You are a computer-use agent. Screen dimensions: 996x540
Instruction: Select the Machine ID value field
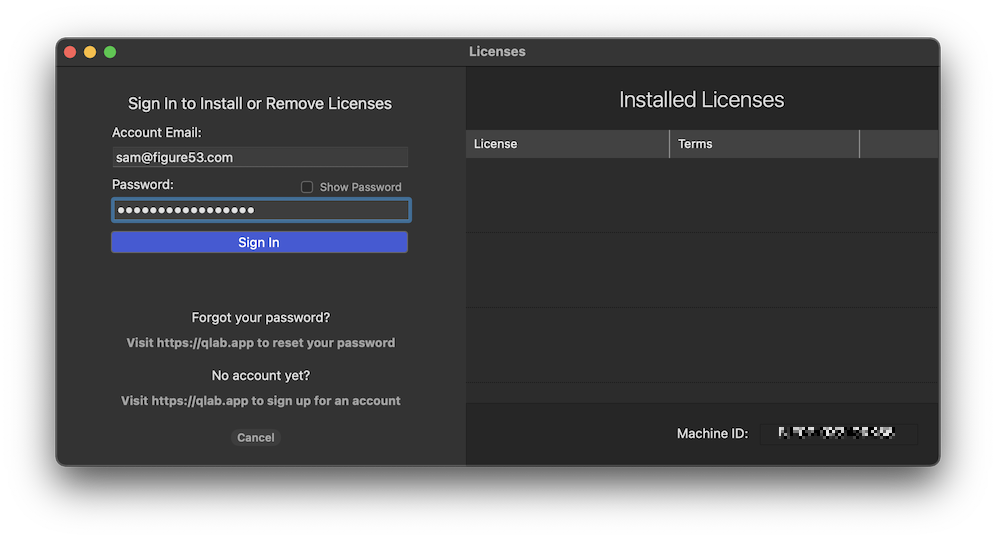[838, 434]
